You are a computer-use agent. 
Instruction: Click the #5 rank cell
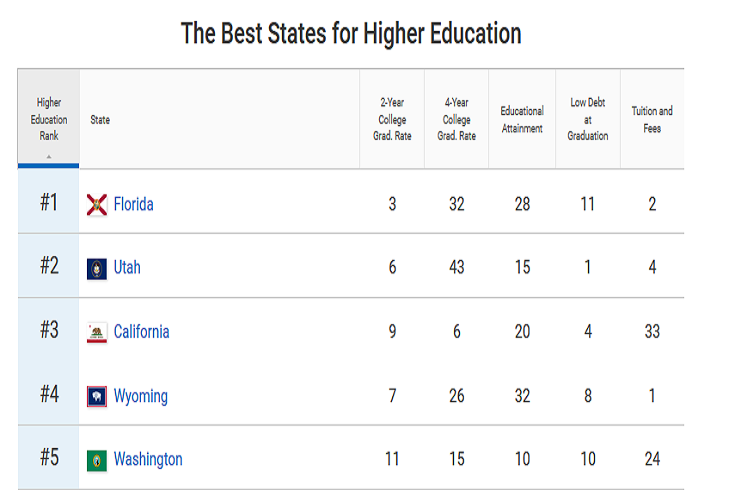coord(49,458)
